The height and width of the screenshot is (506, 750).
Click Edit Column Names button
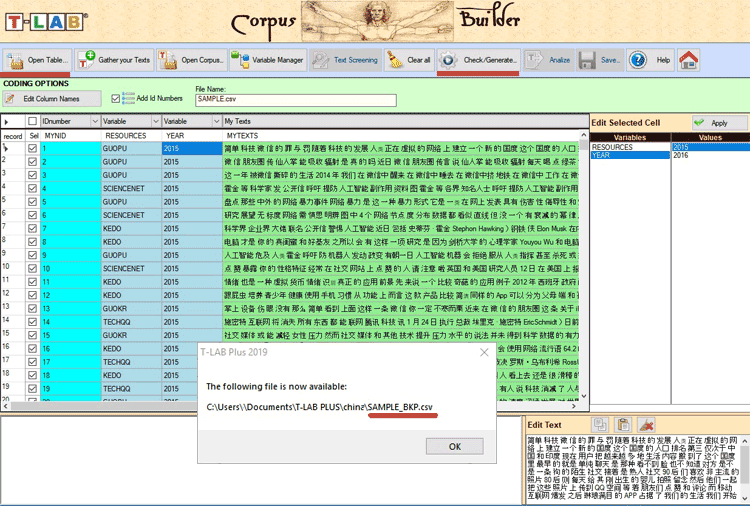52,99
